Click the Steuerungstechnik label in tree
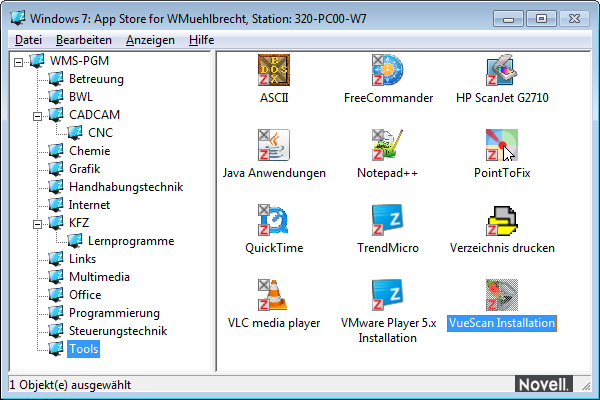This screenshot has width=600, height=400. click(x=118, y=331)
